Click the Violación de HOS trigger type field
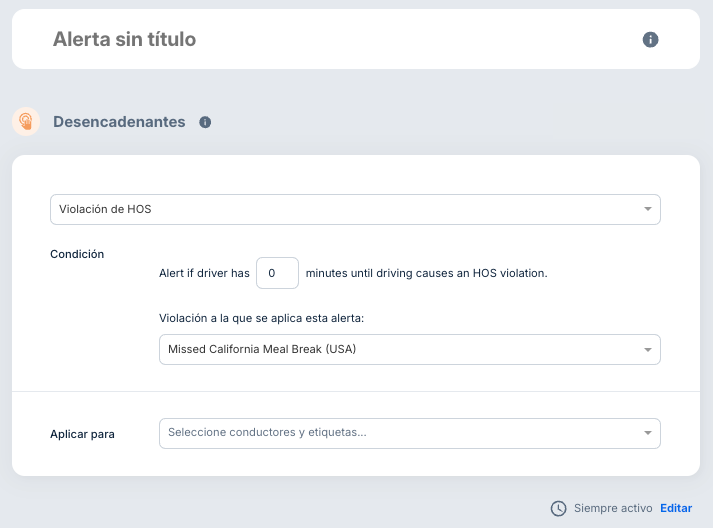The width and height of the screenshot is (713, 528). coord(340,210)
